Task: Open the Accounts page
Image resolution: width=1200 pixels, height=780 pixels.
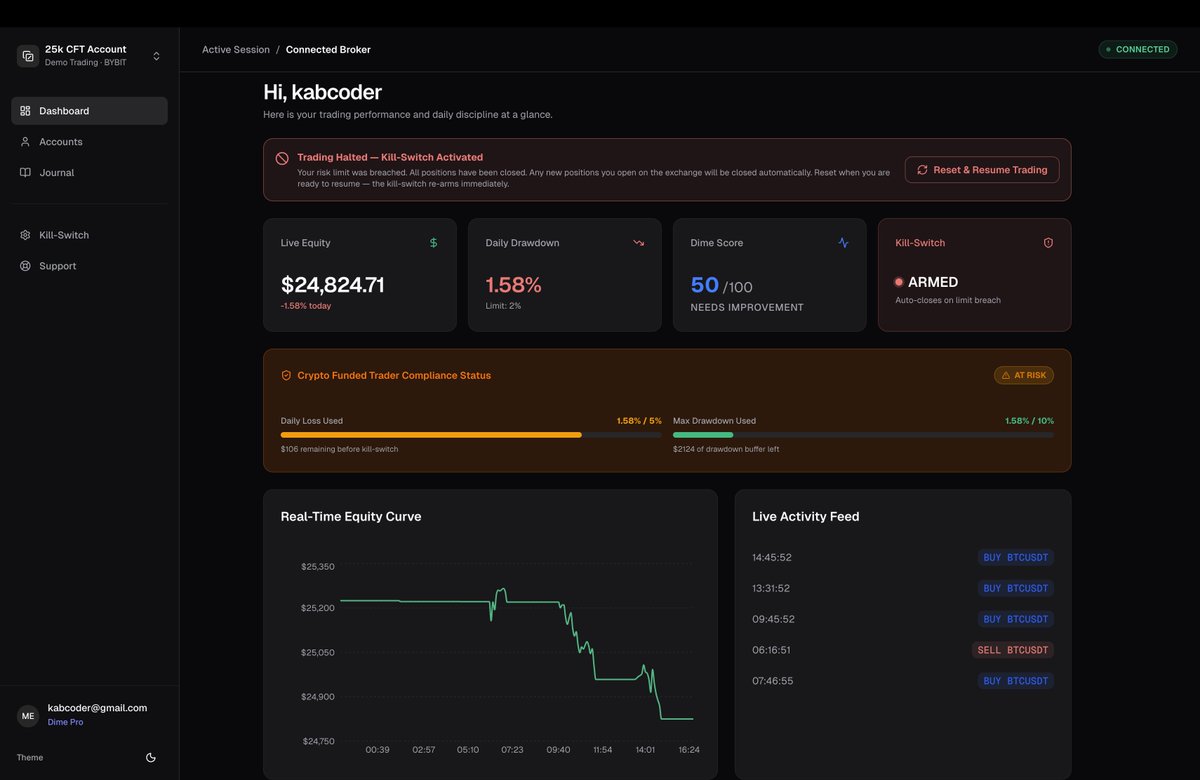Action: [89, 142]
